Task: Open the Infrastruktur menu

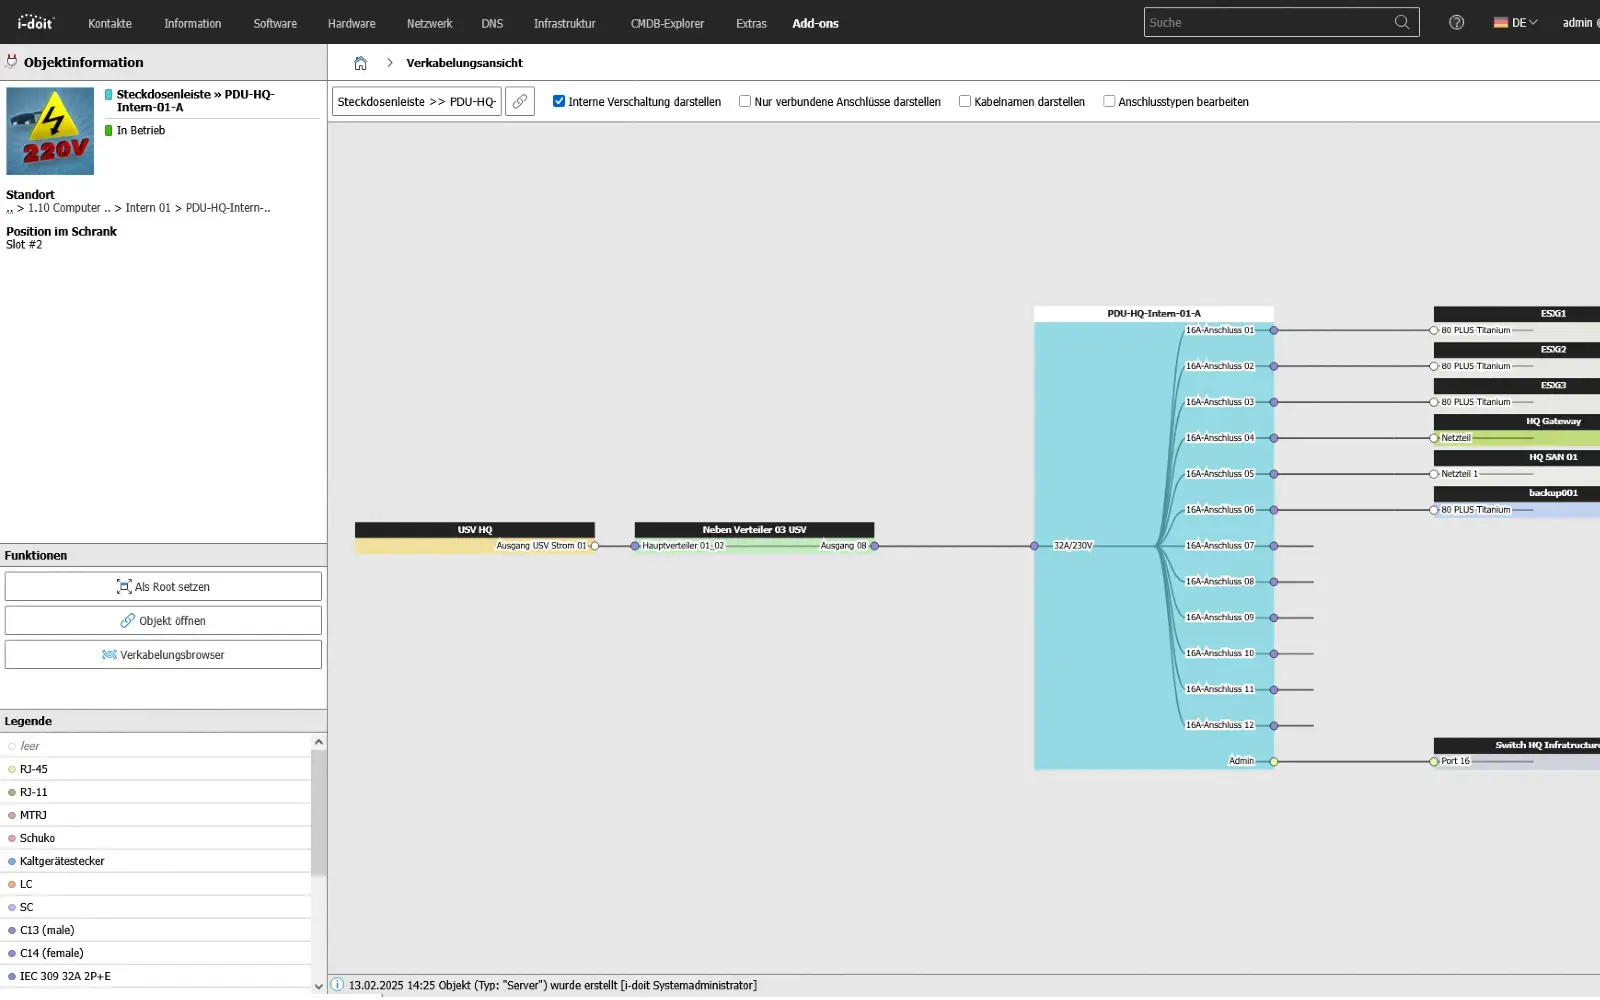Action: point(564,23)
